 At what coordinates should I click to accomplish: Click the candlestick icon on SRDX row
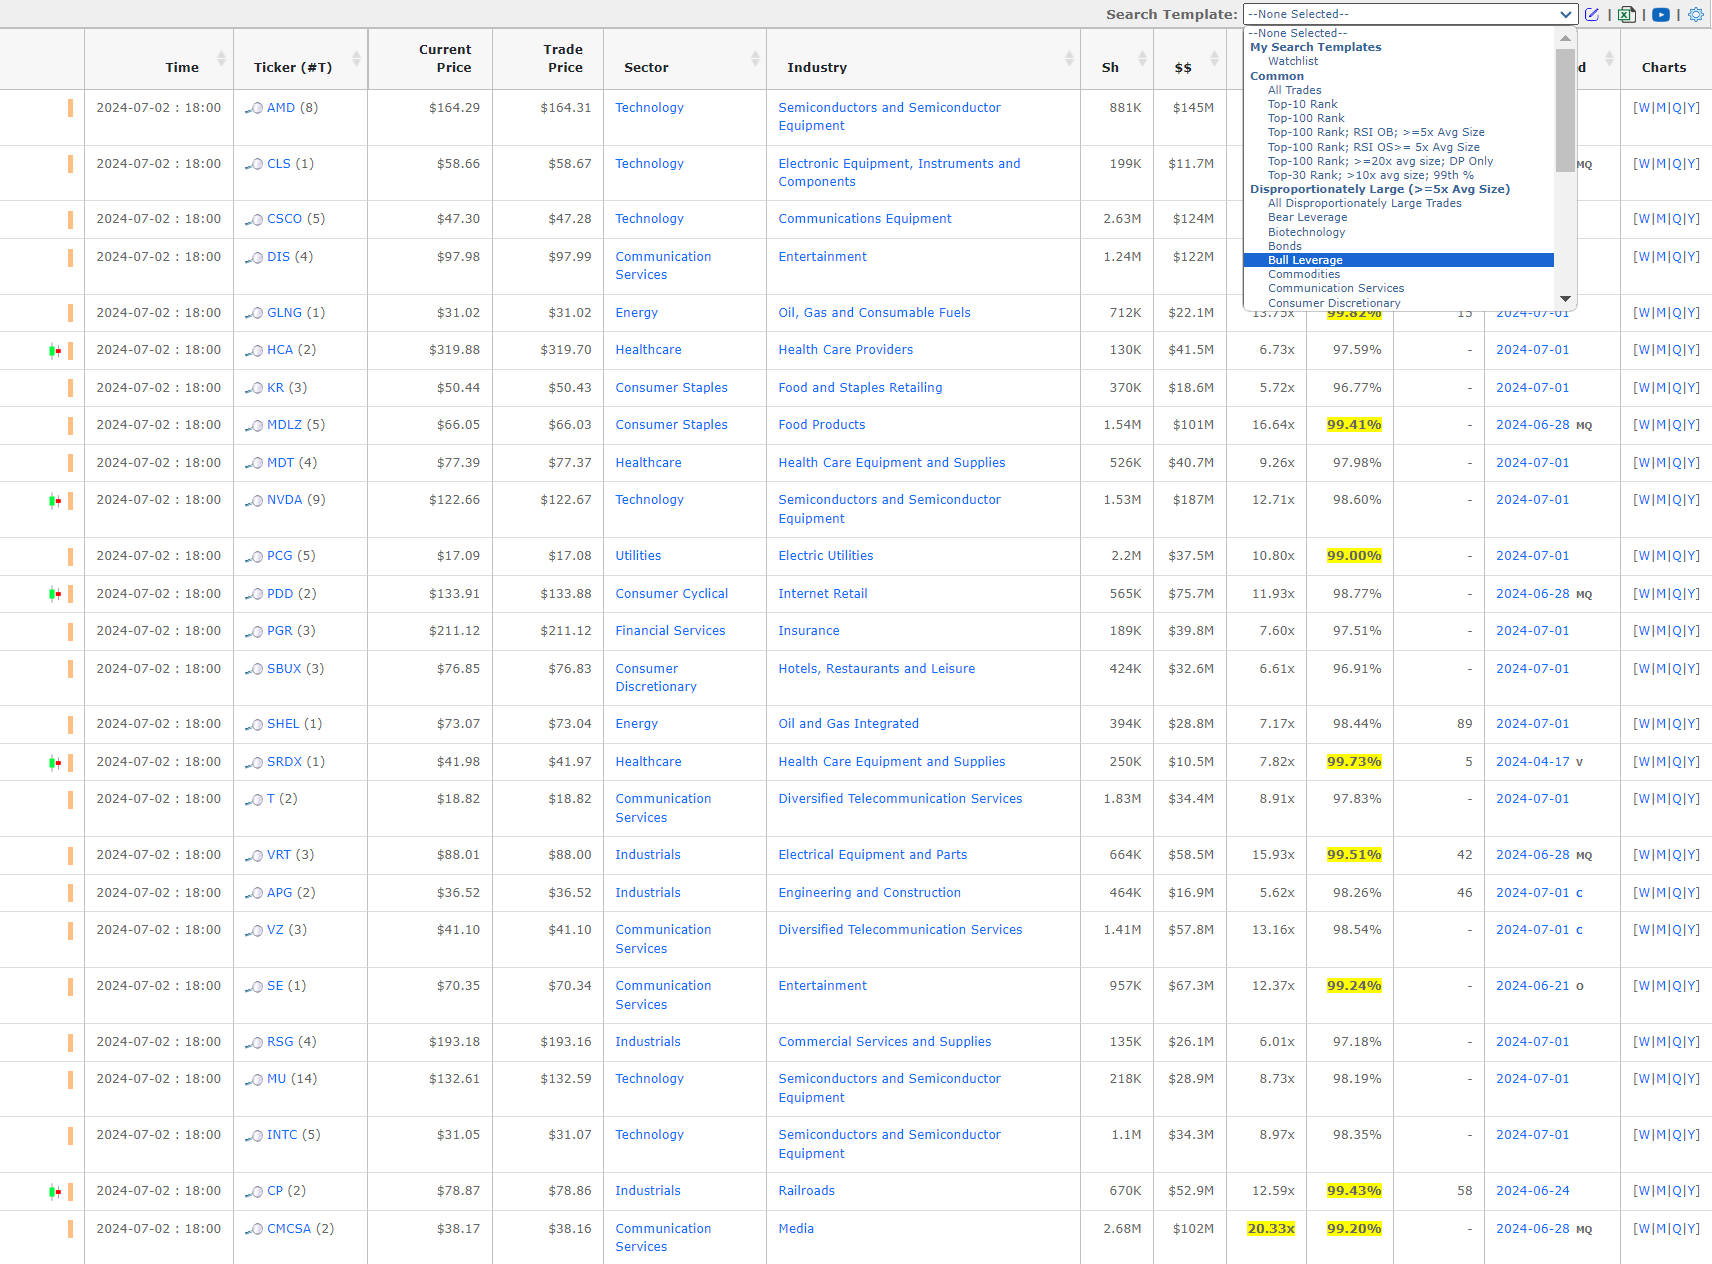point(55,762)
